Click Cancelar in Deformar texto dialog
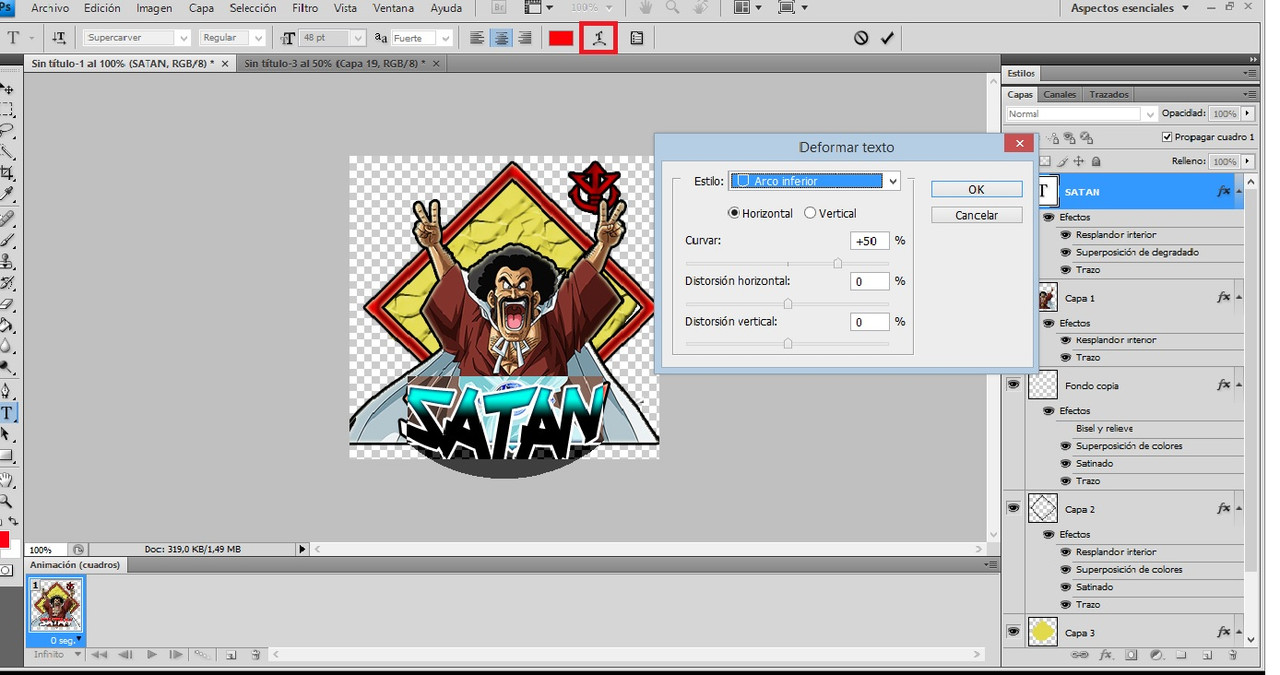 click(x=976, y=215)
